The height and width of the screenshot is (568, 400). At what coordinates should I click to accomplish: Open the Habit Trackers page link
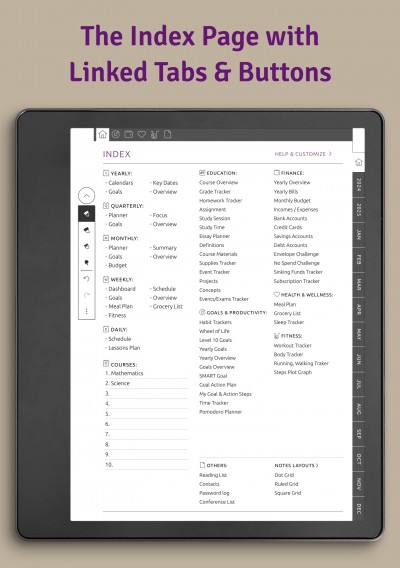215,322
